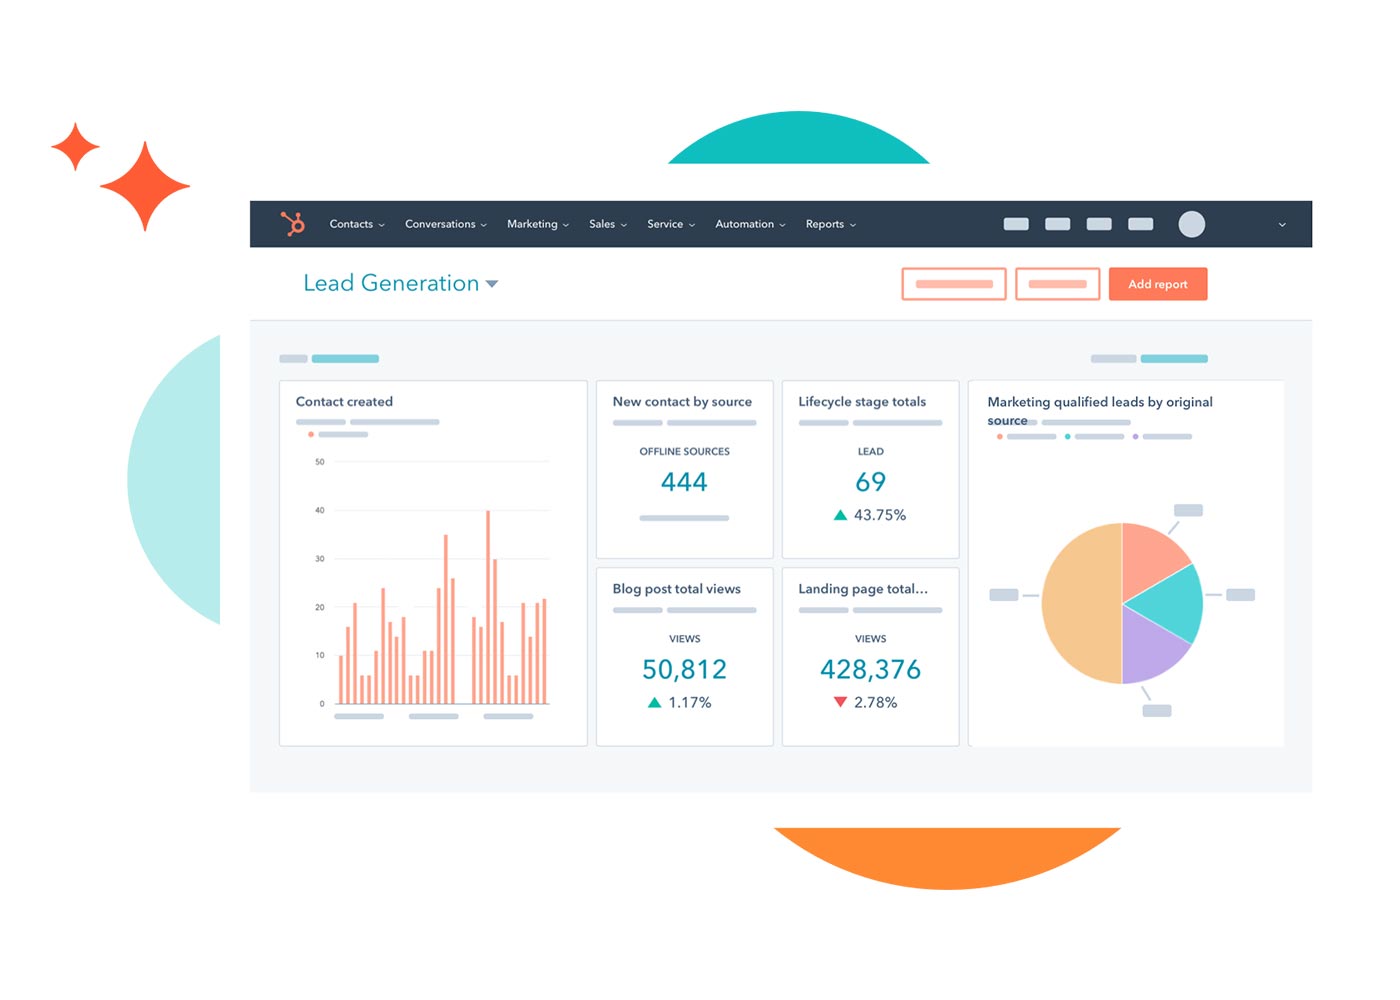1400x1000 pixels.
Task: Open the Landing page total report title
Action: [863, 589]
